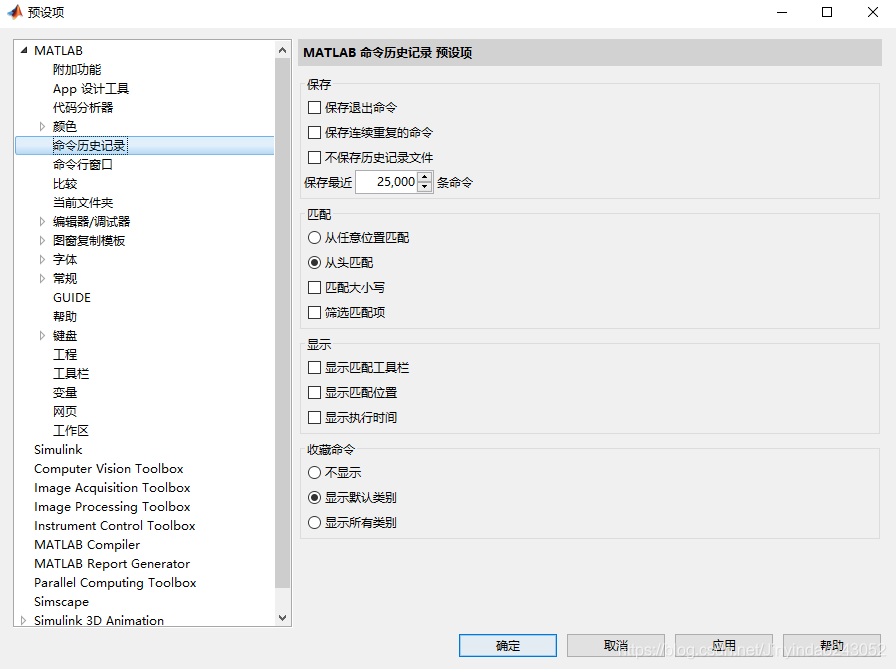The height and width of the screenshot is (669, 896).
Task: Open MATLAB Compiler preferences
Action: tap(87, 544)
